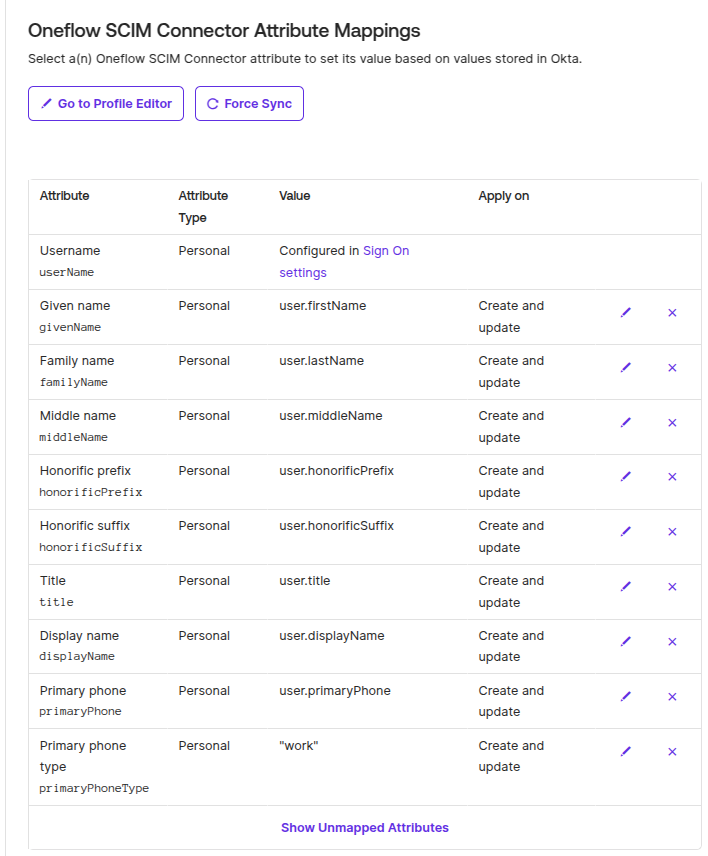Remove the Honorific suffix mapping

point(672,532)
